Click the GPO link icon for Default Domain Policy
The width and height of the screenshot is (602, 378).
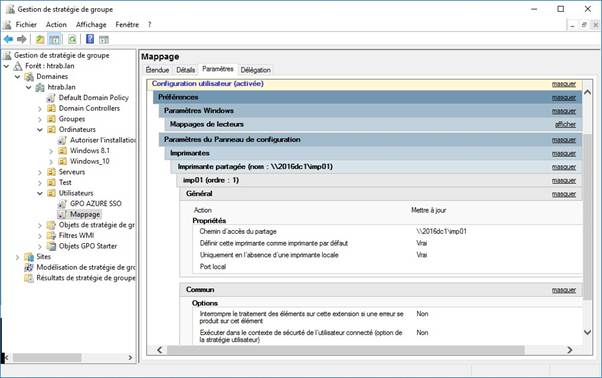51,98
